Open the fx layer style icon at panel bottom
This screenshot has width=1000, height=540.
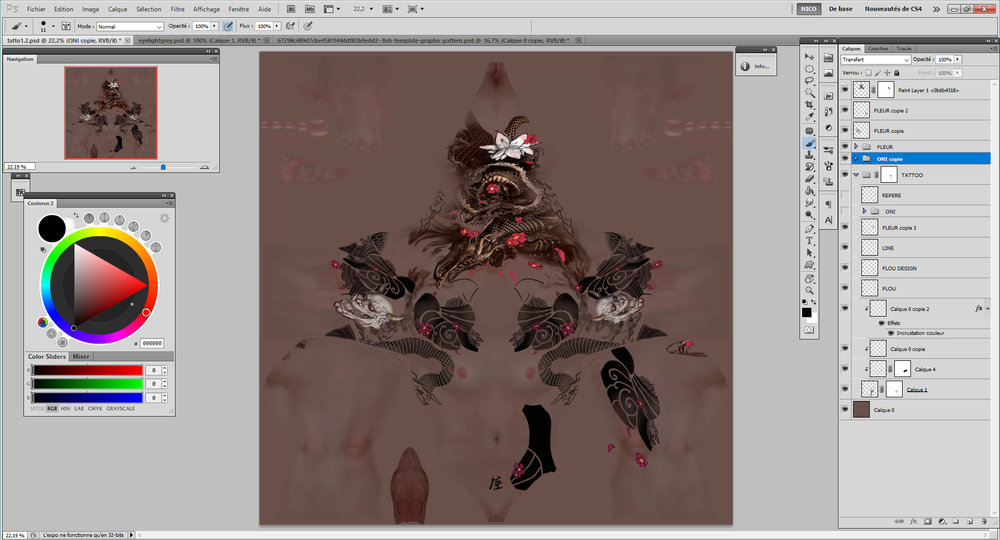click(x=913, y=522)
